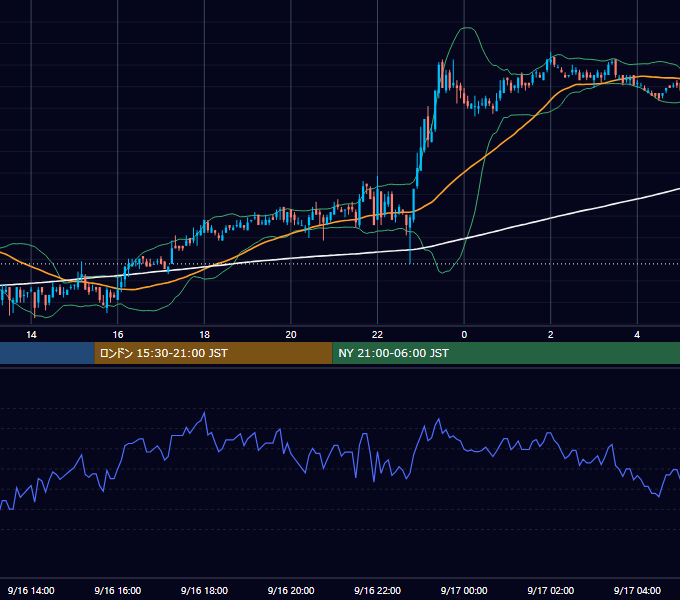
Task: Click the 9/16 18:00 timestamp label
Action: click(204, 590)
